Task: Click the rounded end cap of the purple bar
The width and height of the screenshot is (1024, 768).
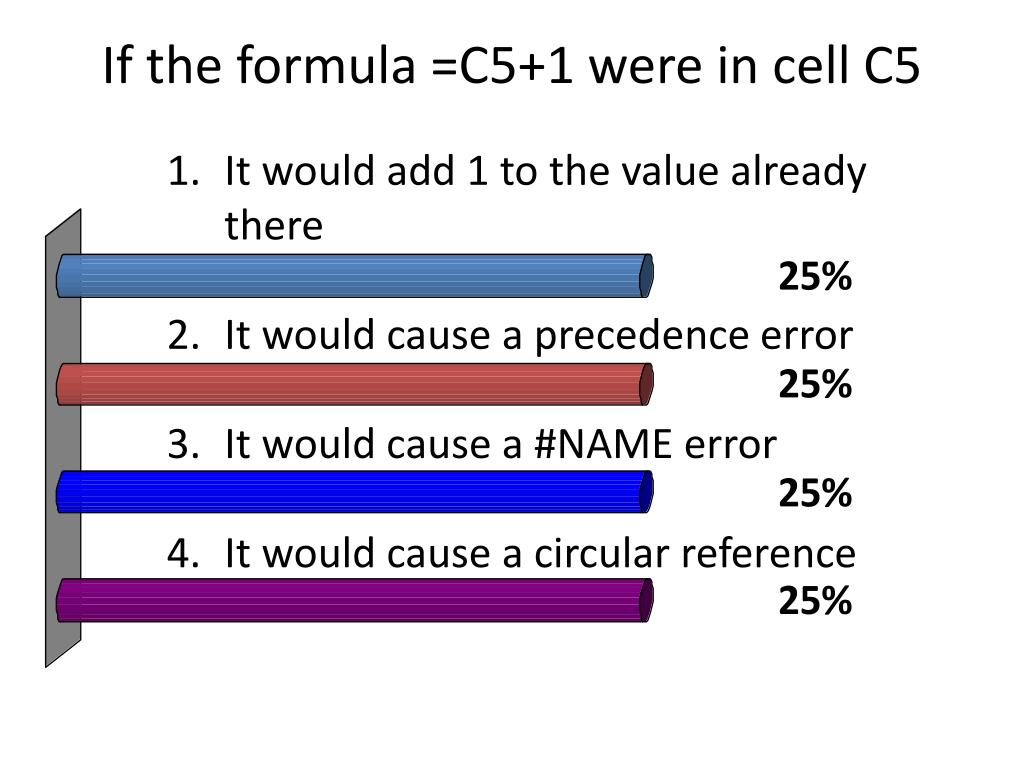Action: (x=646, y=600)
